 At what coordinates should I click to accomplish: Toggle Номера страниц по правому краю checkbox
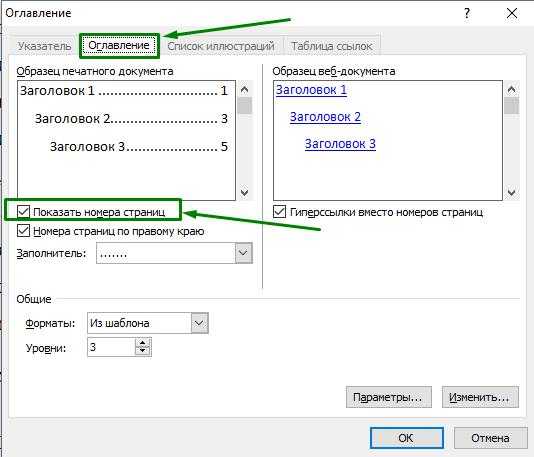[23, 231]
